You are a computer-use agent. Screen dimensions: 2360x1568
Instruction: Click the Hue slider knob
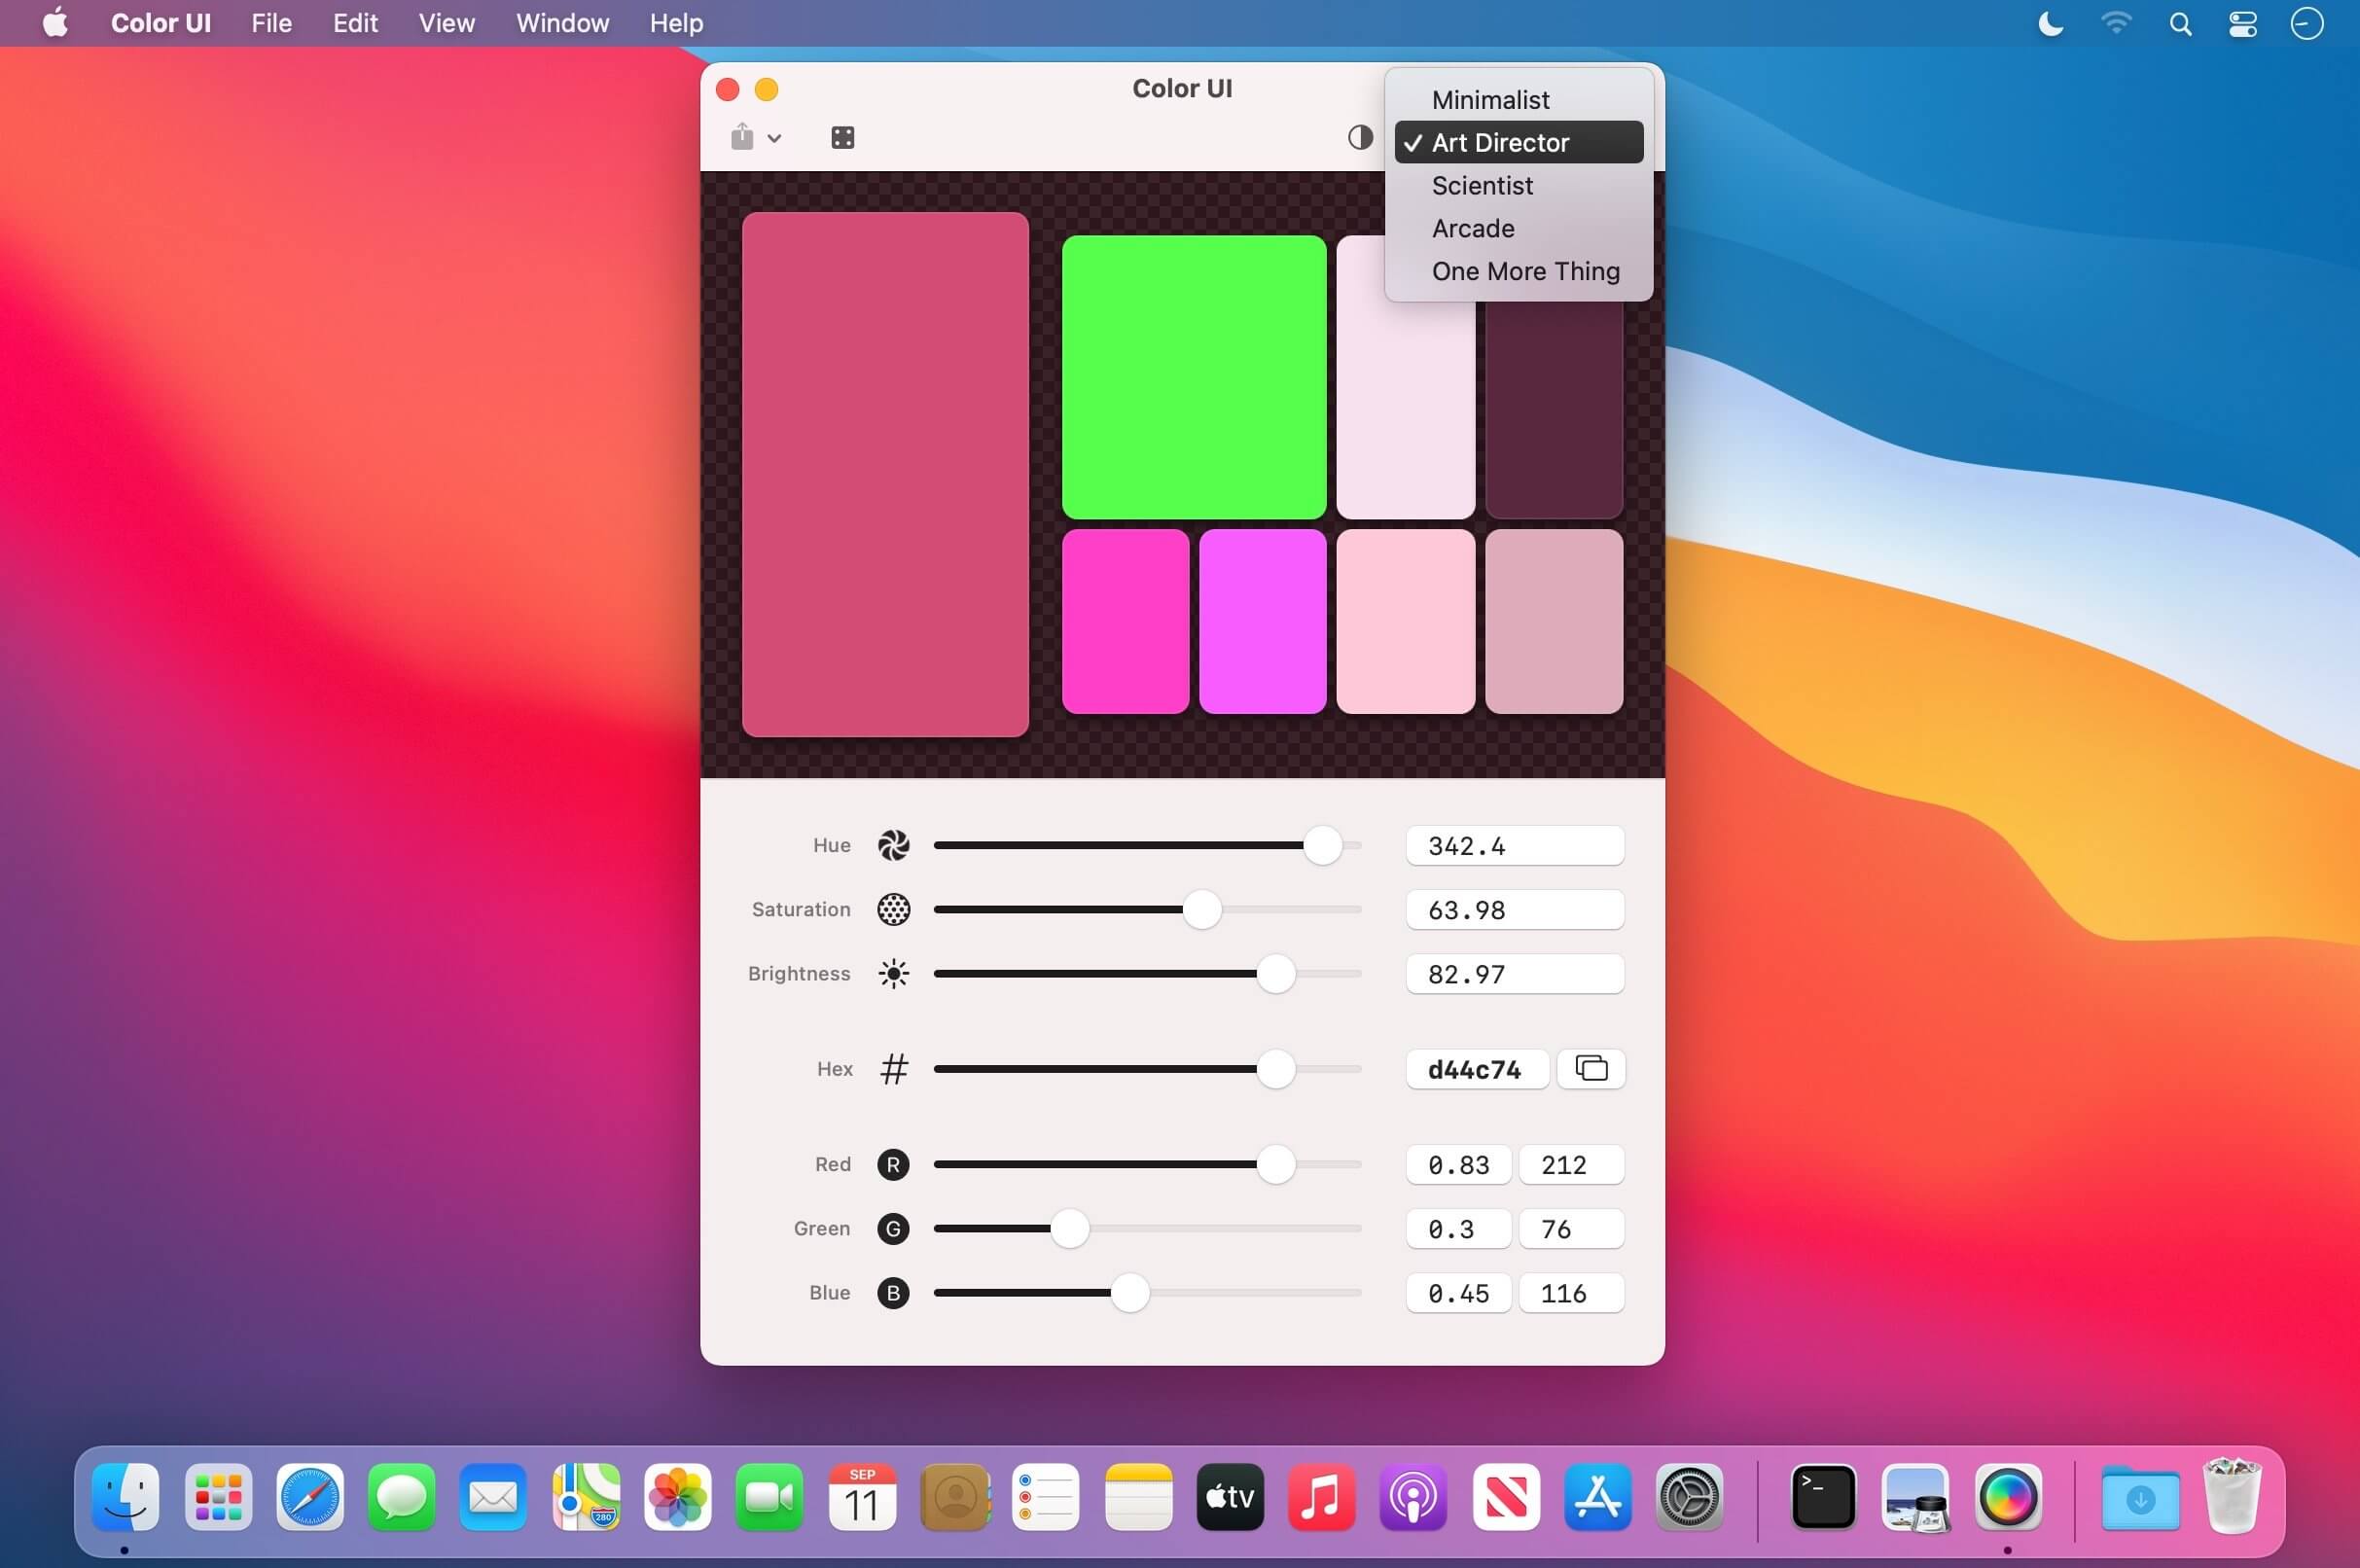pos(1322,846)
